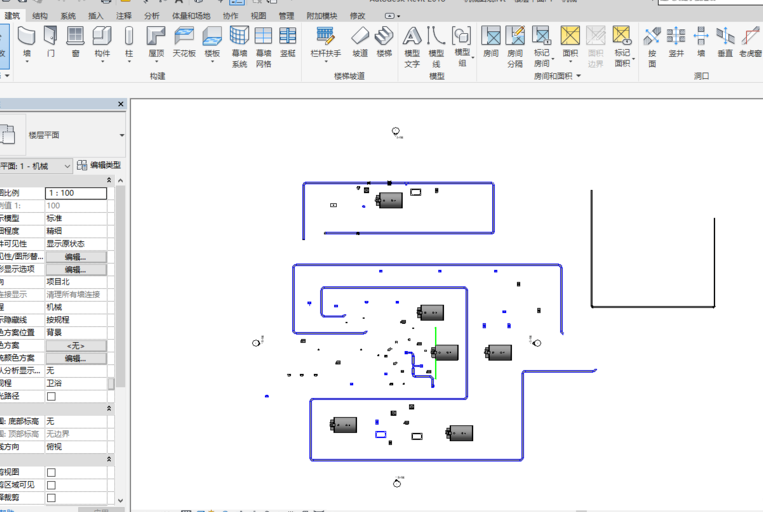763x512 pixels.
Task: Select the 墙 wall opening tool in 洞口 panel
Action: click(701, 42)
